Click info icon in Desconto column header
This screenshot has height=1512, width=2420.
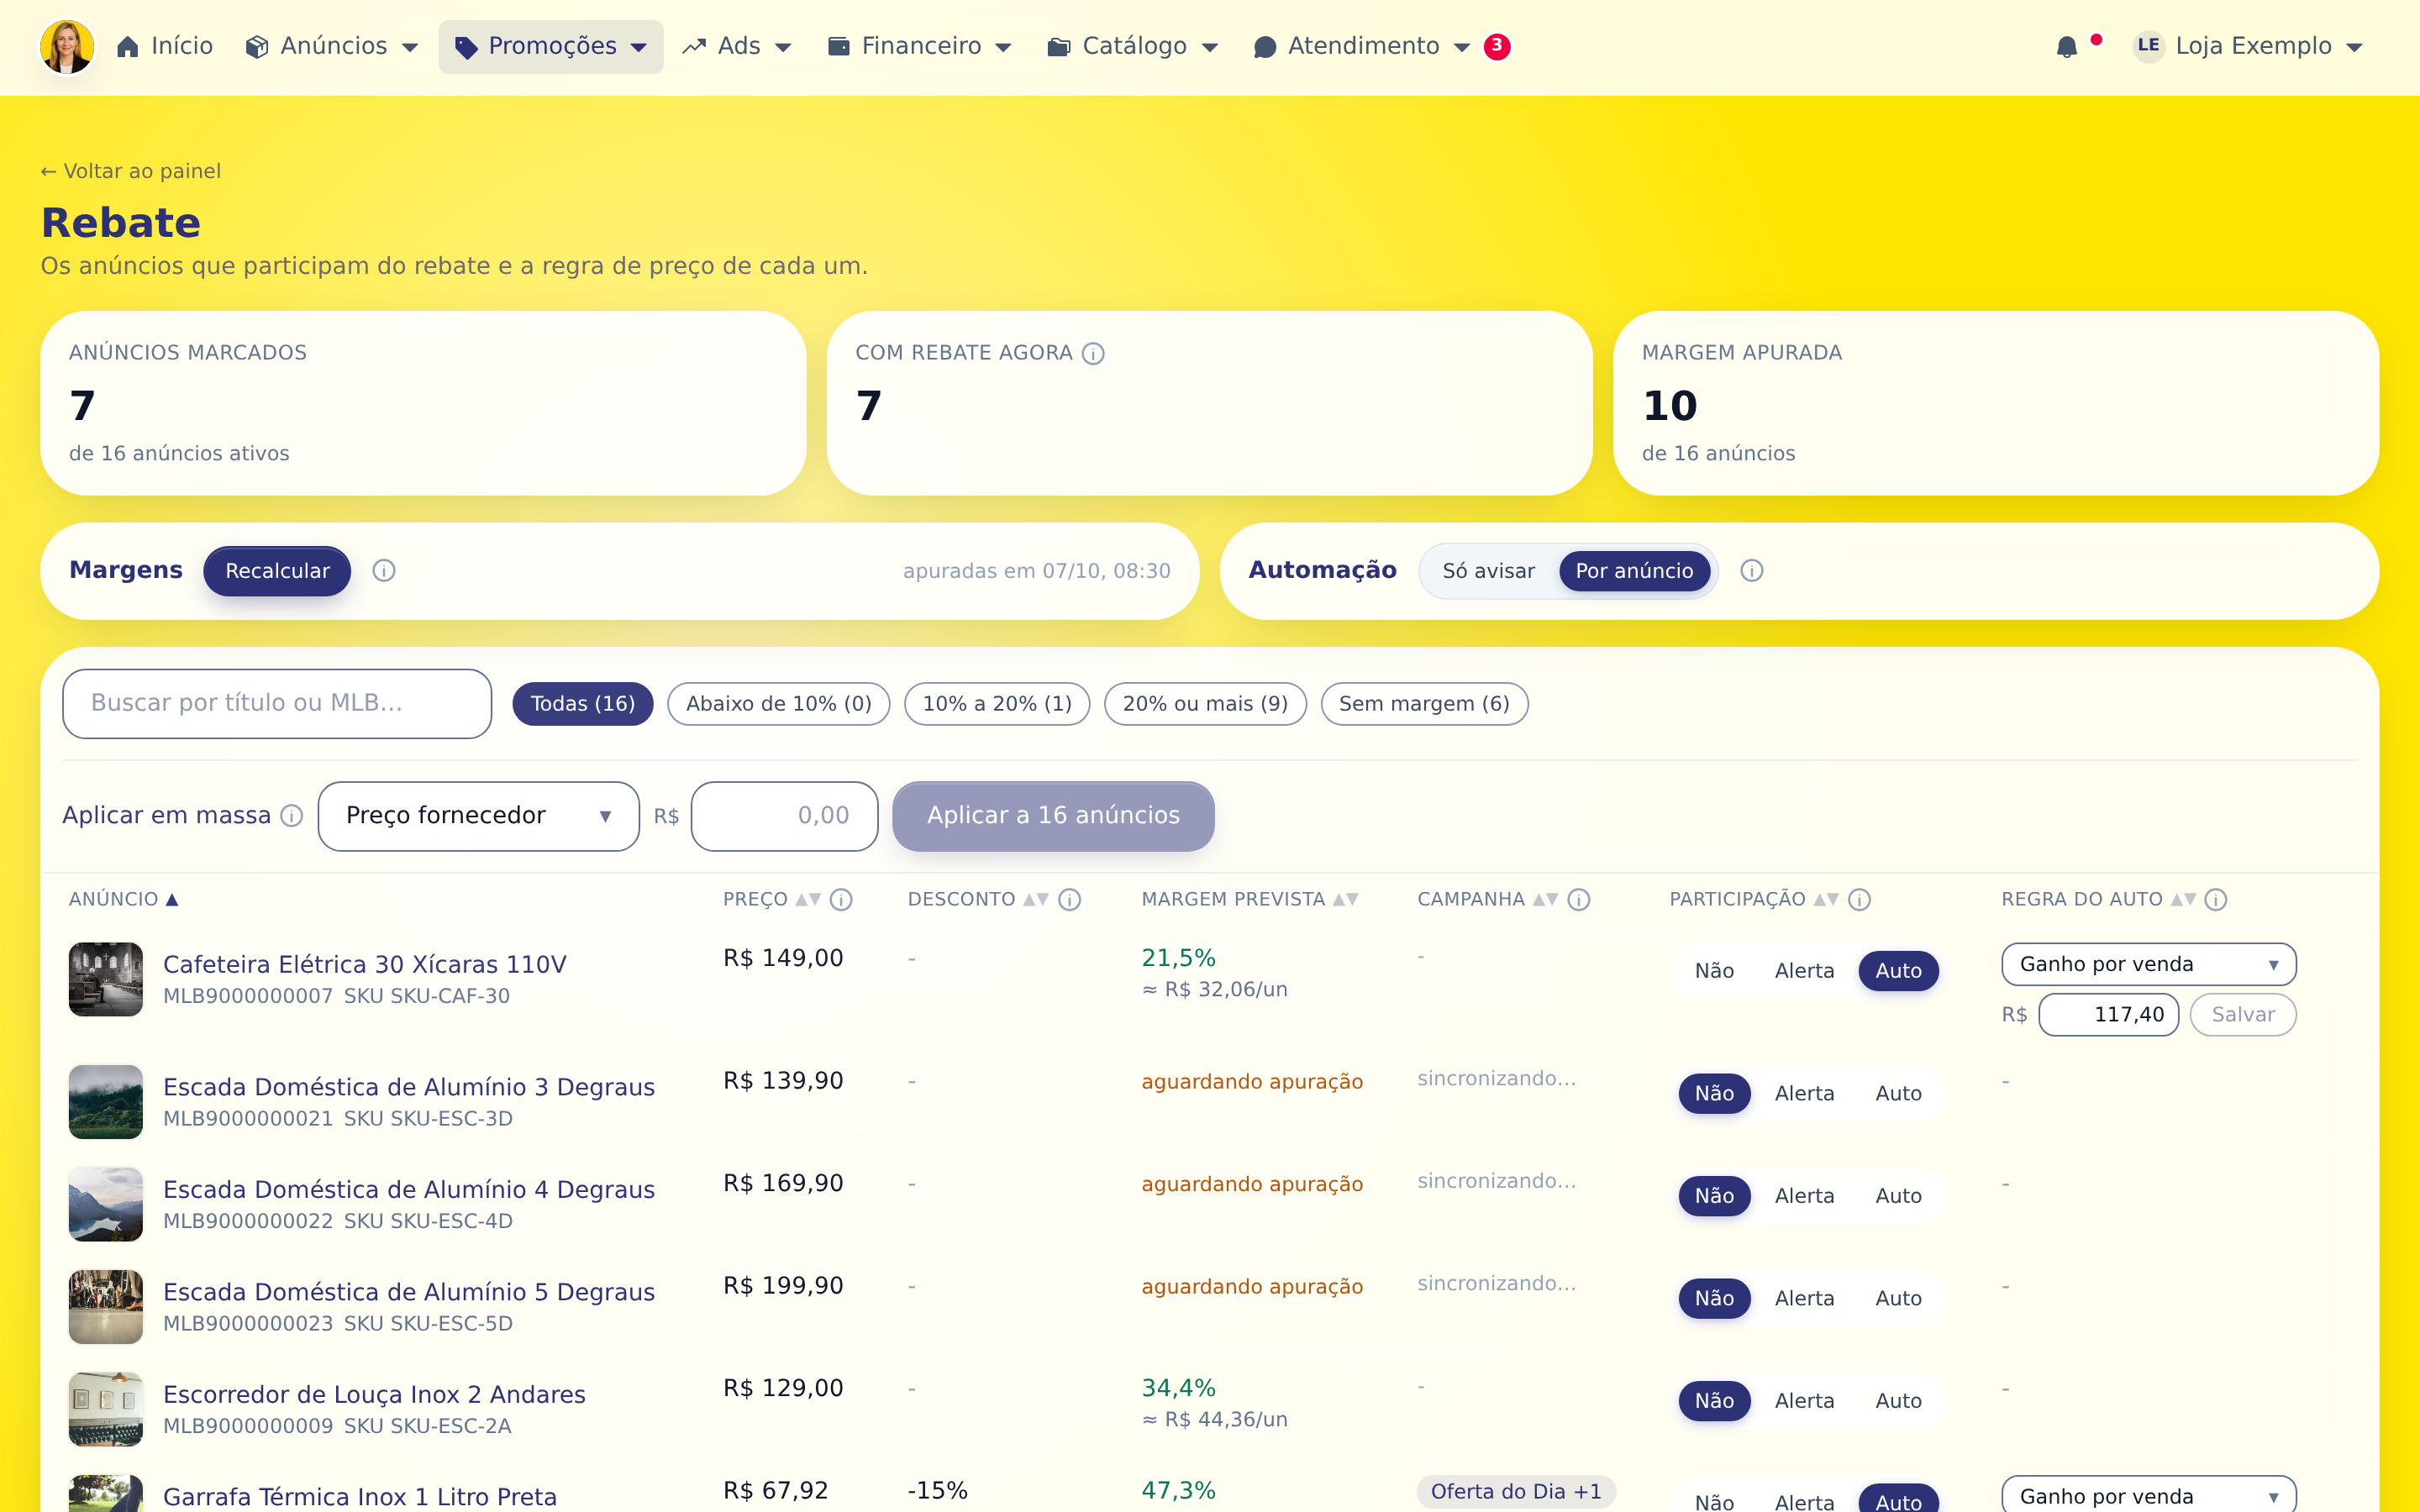pos(1069,899)
